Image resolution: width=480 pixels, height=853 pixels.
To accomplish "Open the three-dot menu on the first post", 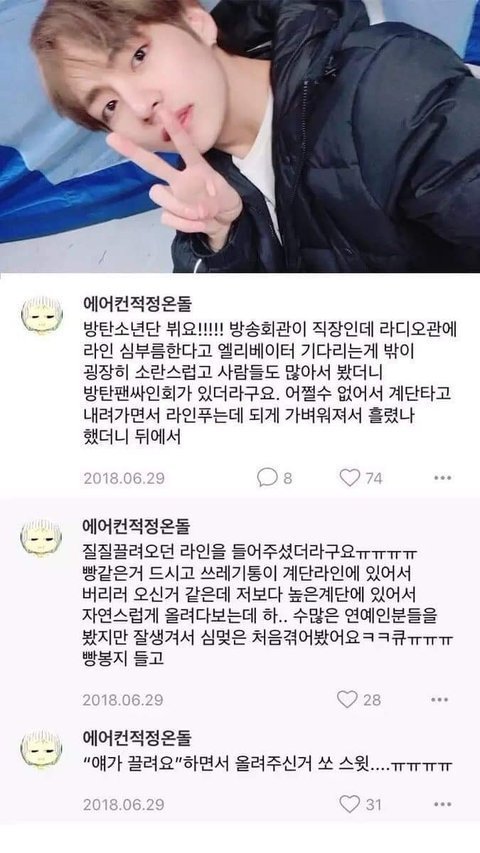I will (442, 478).
